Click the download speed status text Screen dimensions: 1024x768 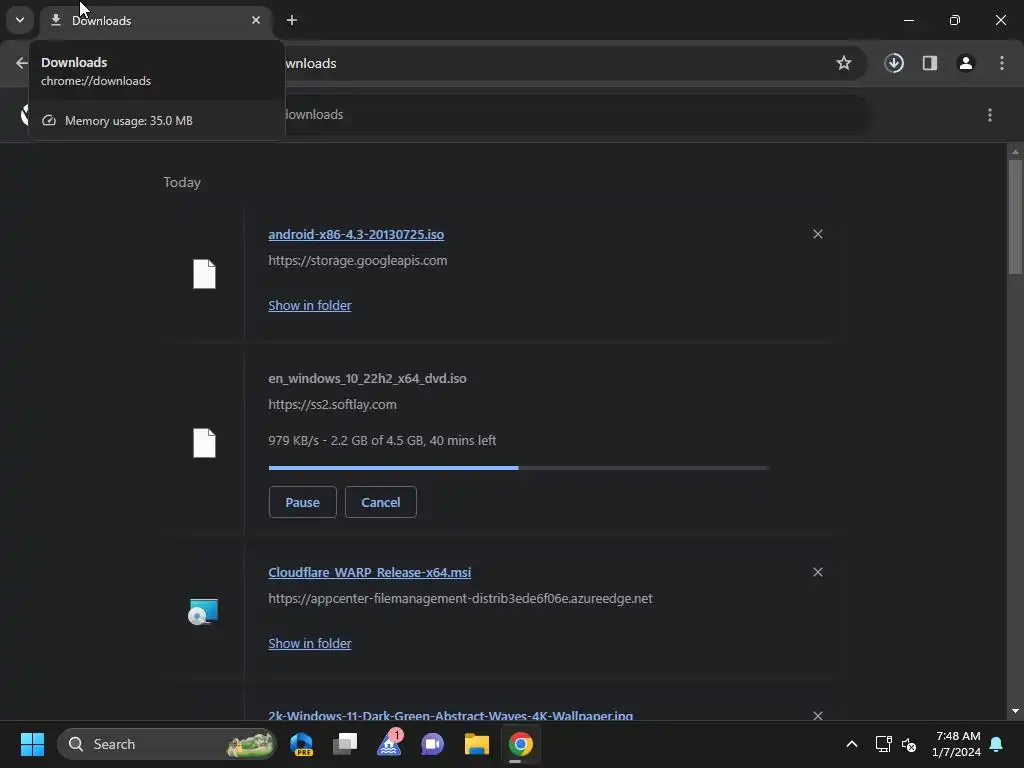click(382, 441)
